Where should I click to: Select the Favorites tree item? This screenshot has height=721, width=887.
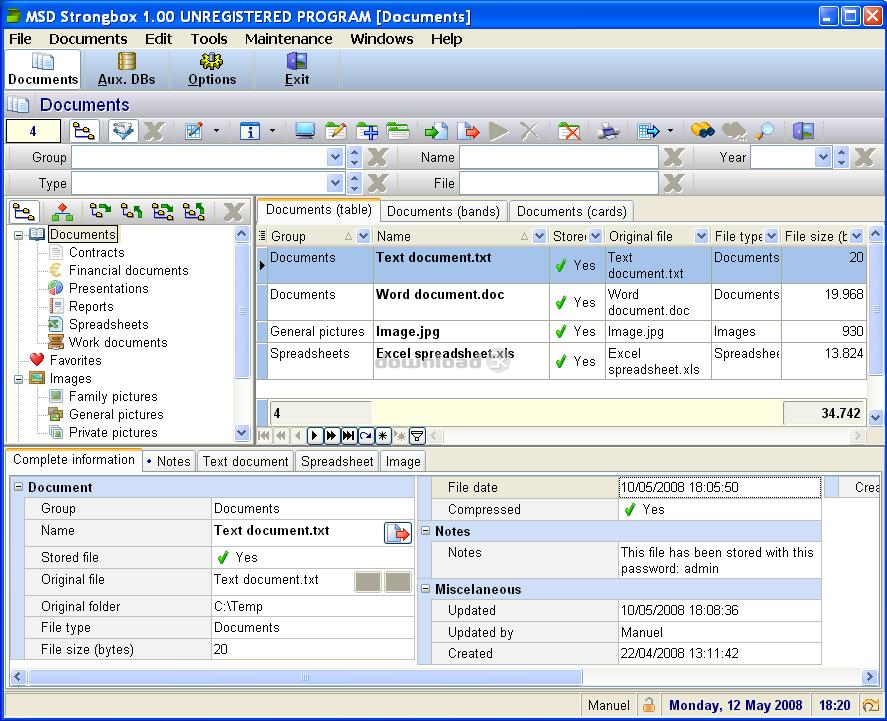[x=75, y=360]
